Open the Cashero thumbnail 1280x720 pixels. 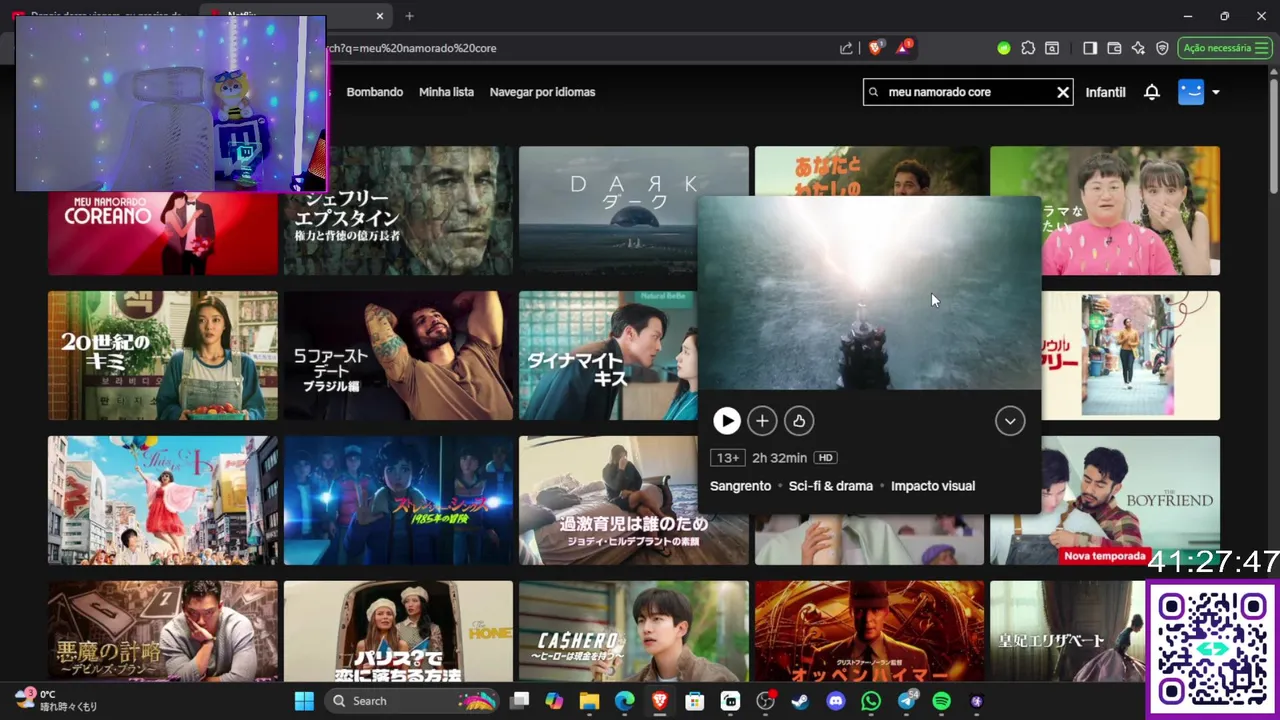point(633,632)
